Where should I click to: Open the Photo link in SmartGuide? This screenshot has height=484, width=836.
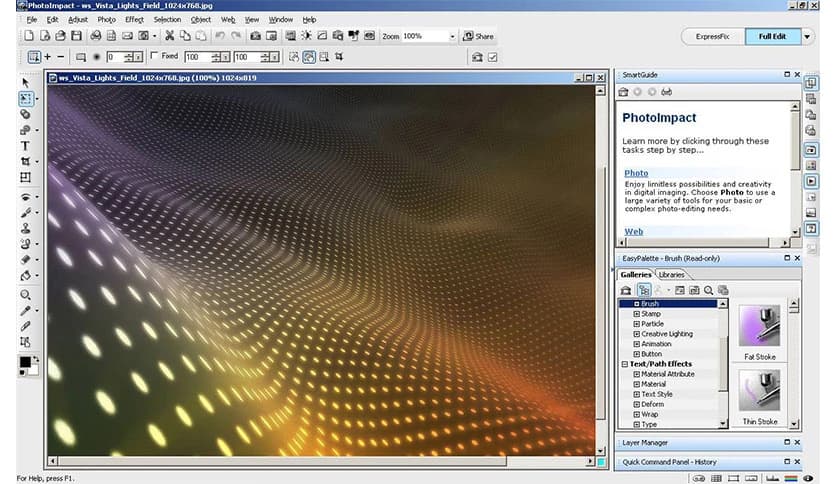click(636, 173)
